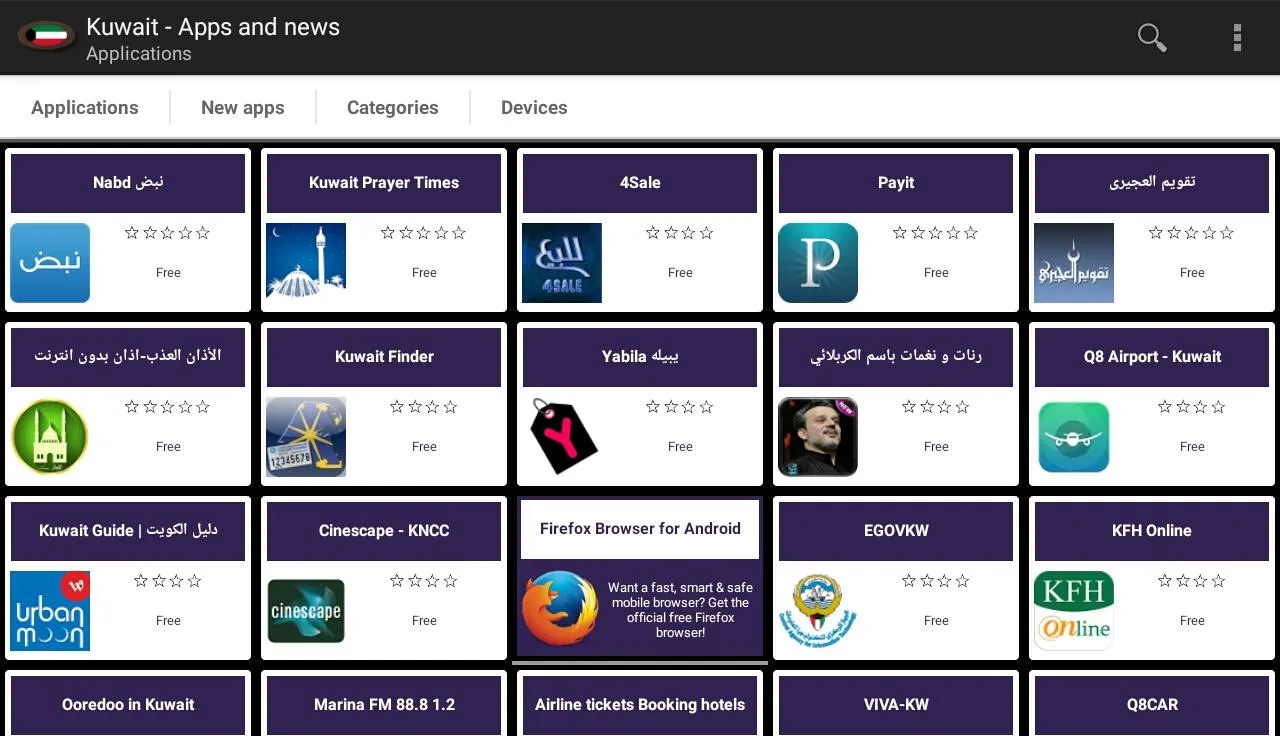Image resolution: width=1280 pixels, height=736 pixels.
Task: Open the three-dot overflow menu
Action: click(1237, 38)
